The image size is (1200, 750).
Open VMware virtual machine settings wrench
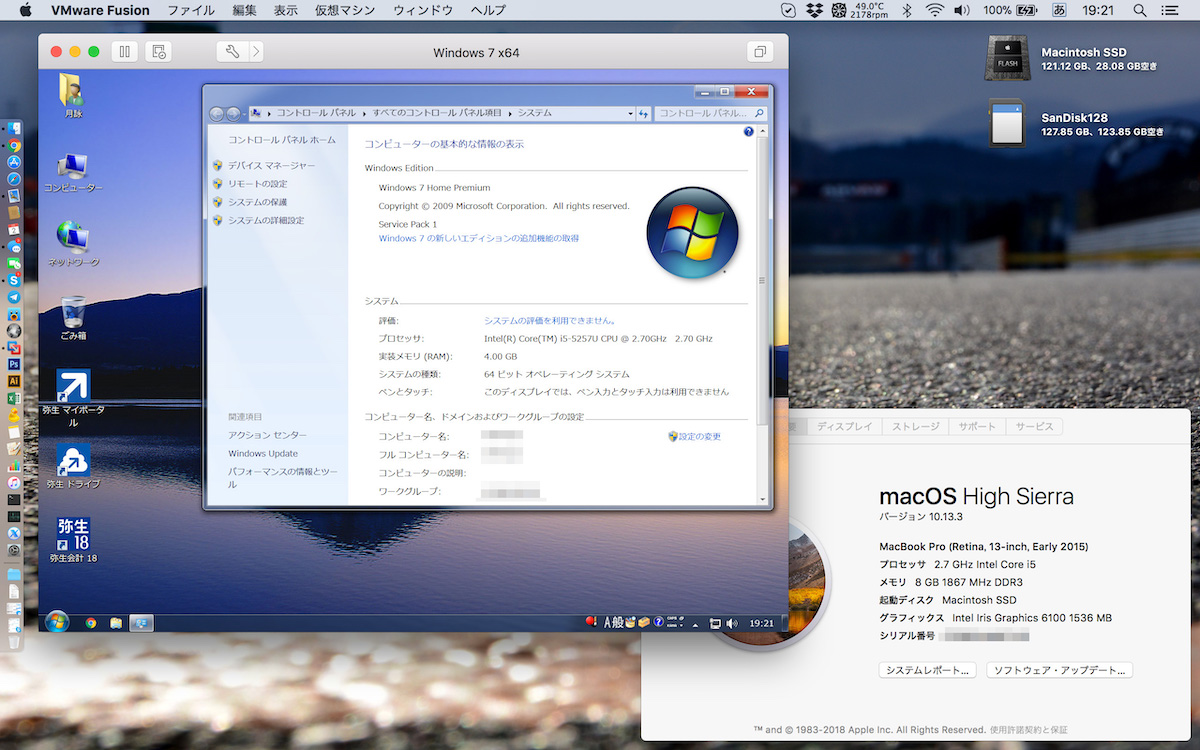[x=233, y=52]
